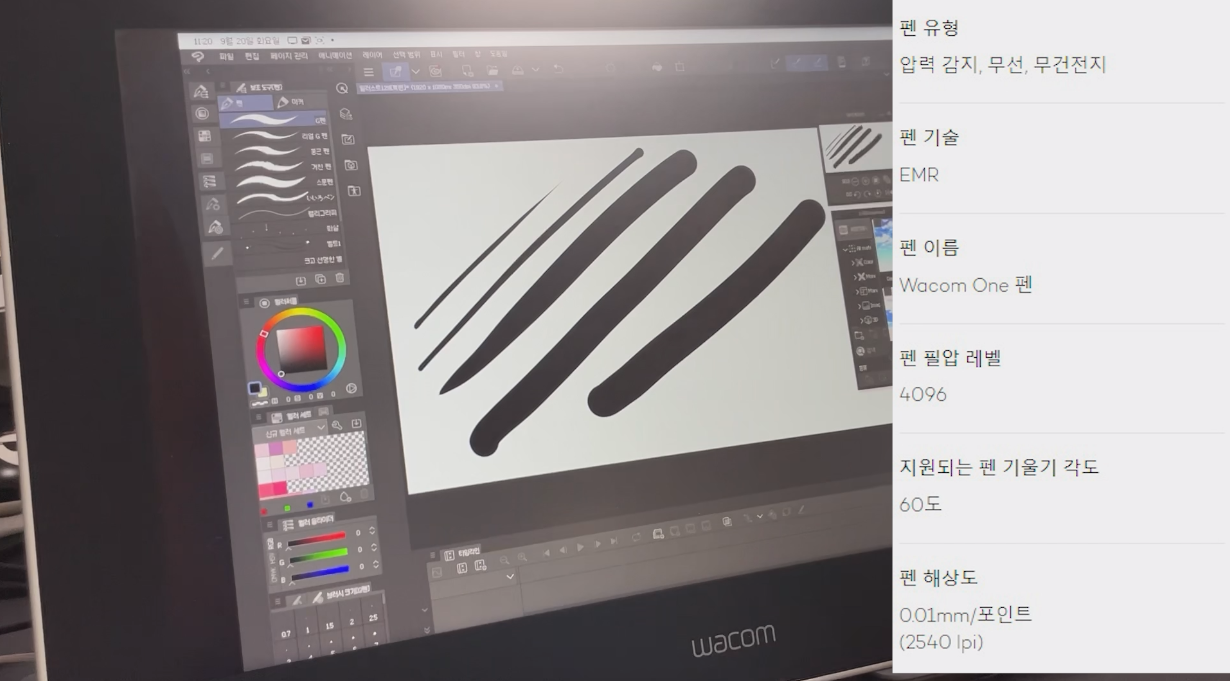Adjust the green G color slider
The width and height of the screenshot is (1230, 681).
318,555
